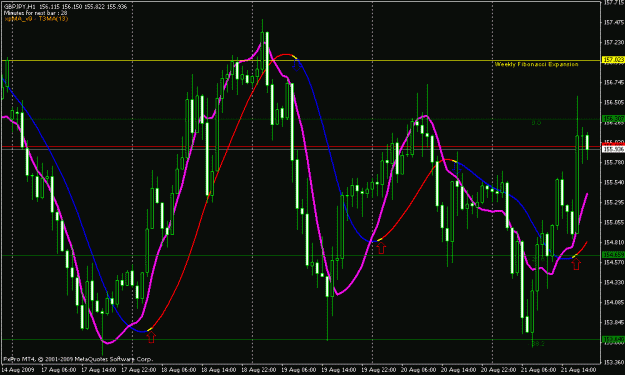Image resolution: width=625 pixels, height=375 pixels.
Task: Click the 157.475 price scale value
Action: [613, 22]
